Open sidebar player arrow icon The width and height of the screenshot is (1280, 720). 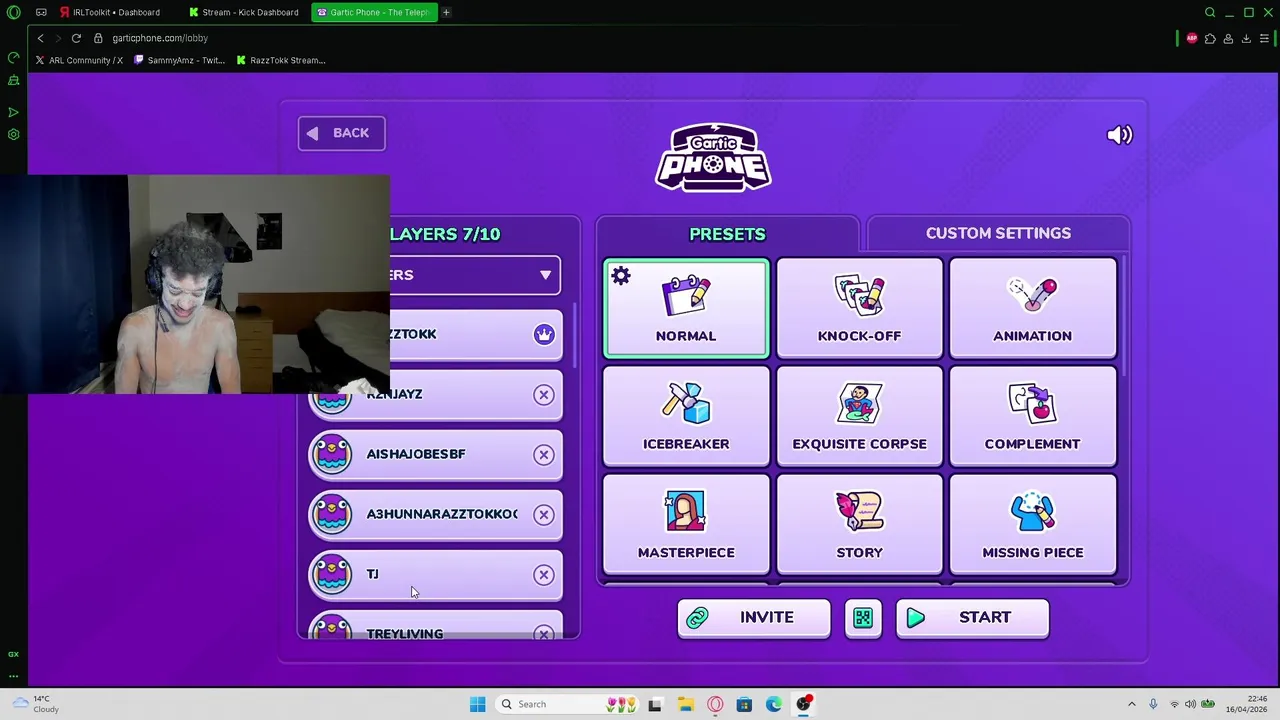click(14, 112)
